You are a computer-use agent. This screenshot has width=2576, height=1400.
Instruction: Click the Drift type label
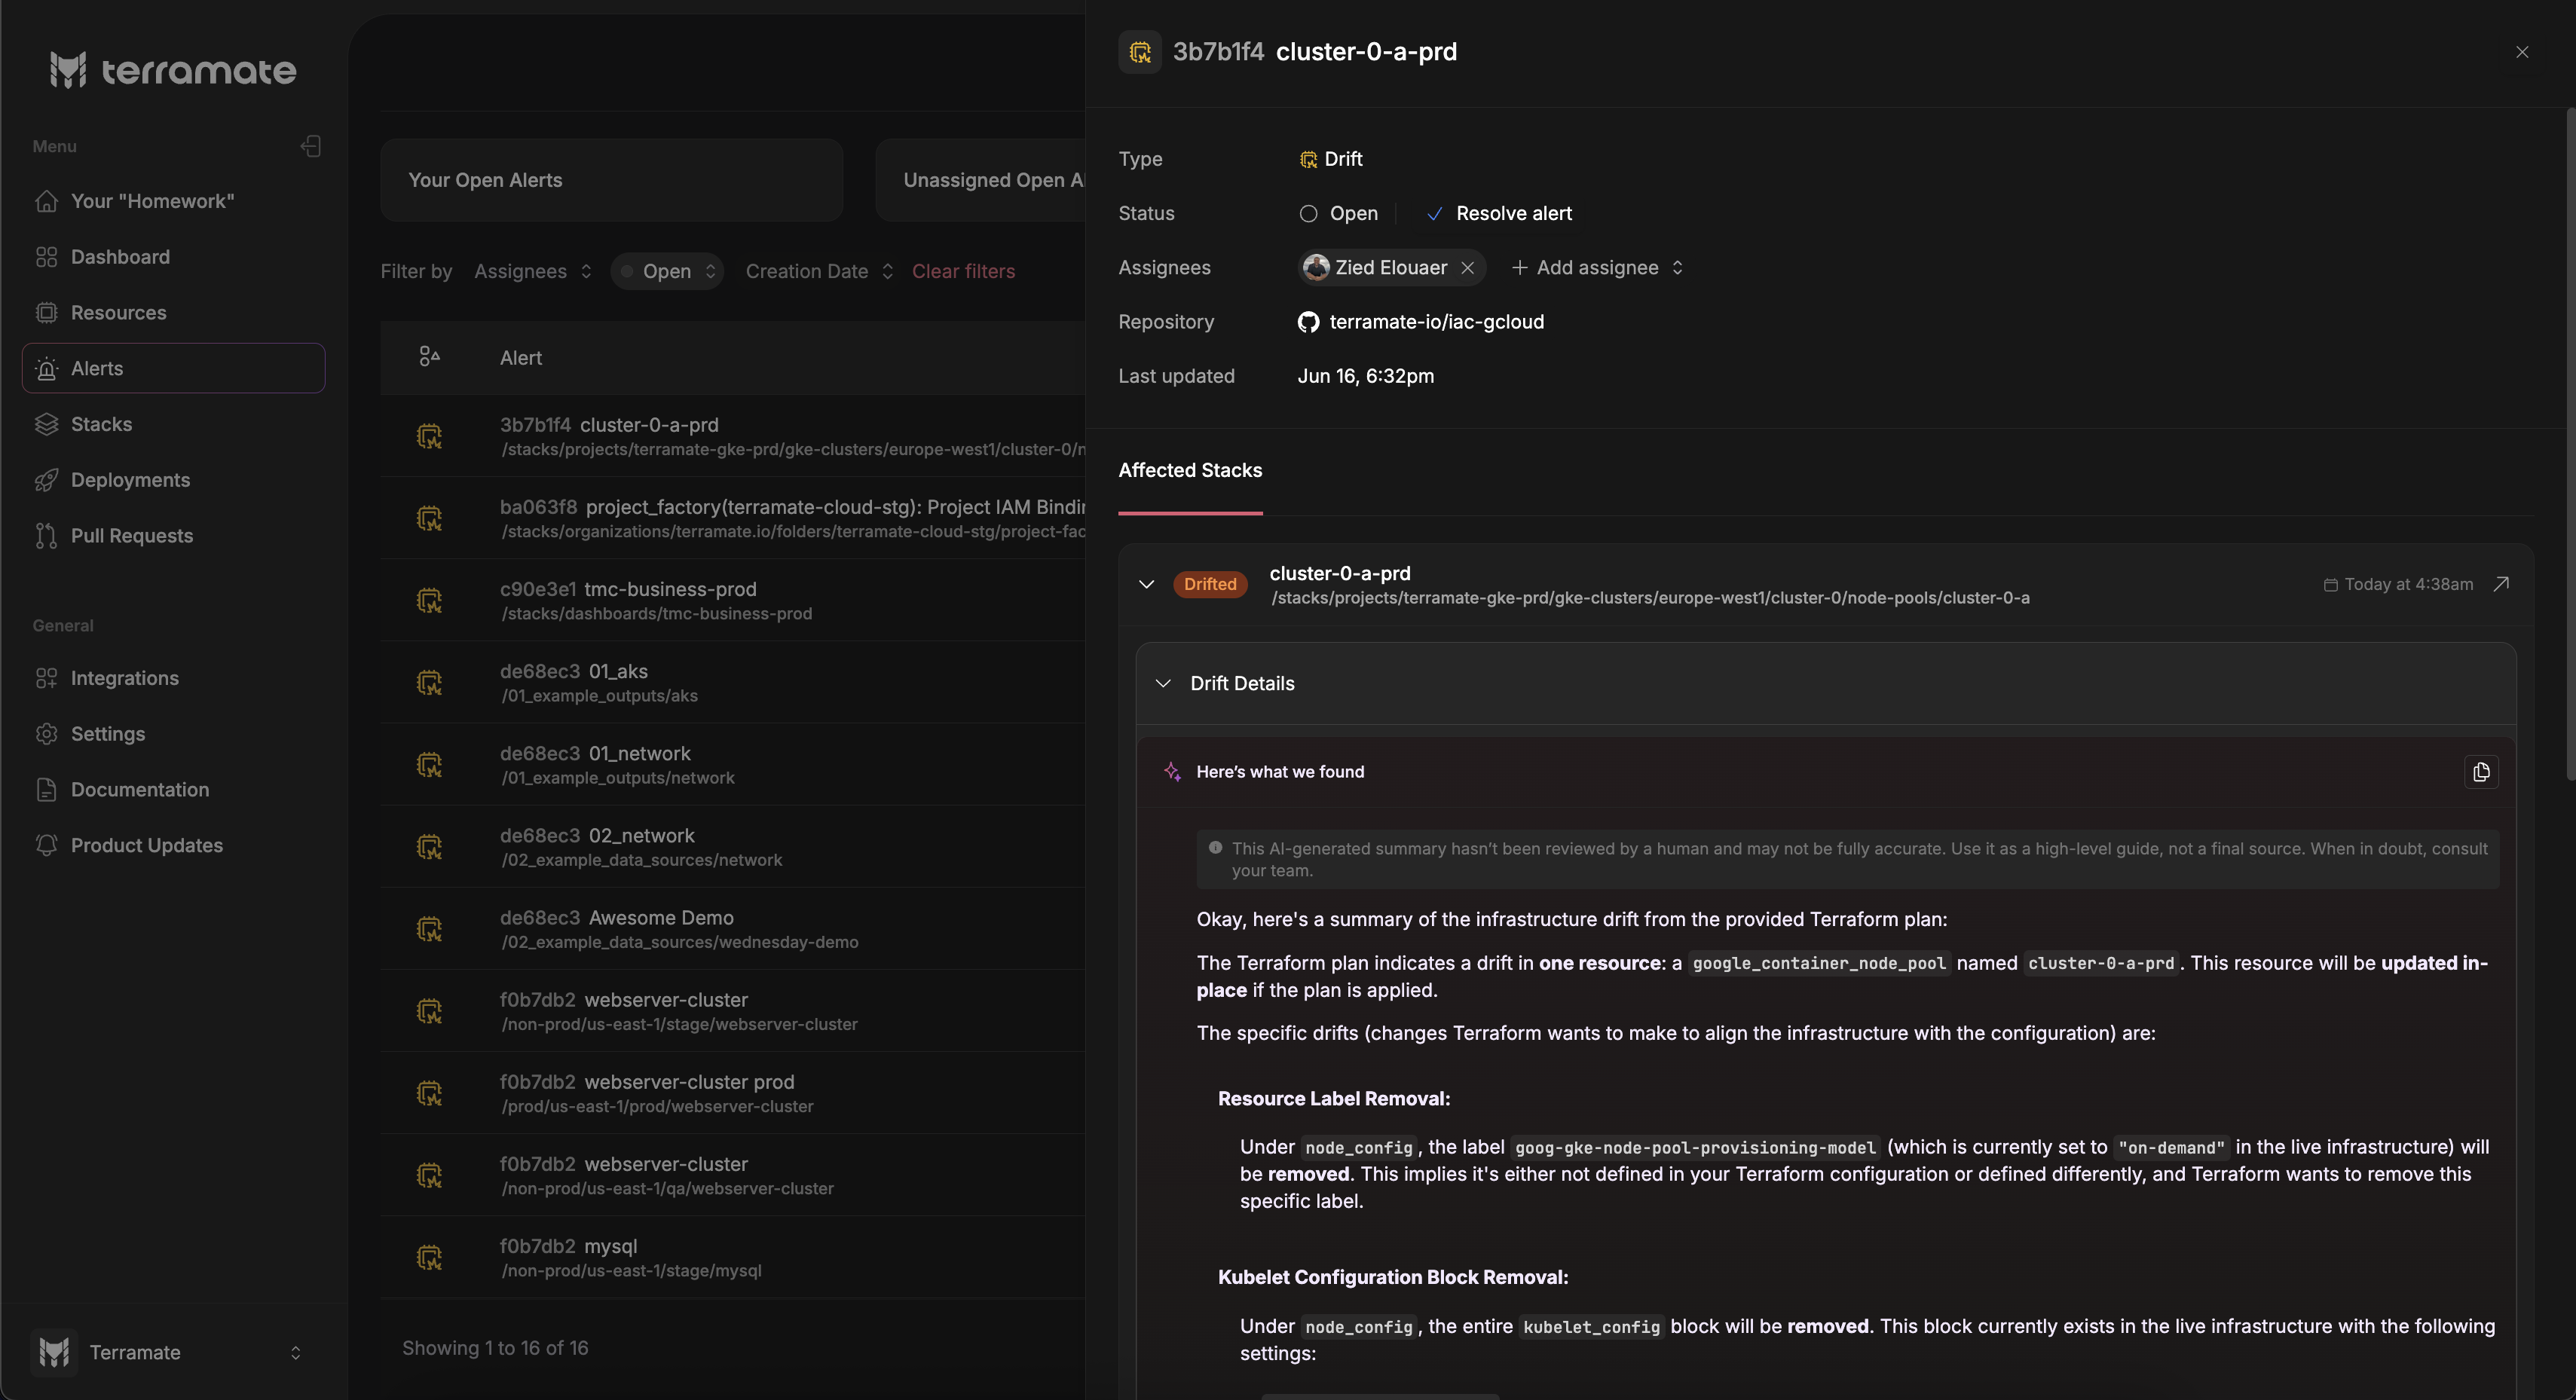click(1331, 159)
